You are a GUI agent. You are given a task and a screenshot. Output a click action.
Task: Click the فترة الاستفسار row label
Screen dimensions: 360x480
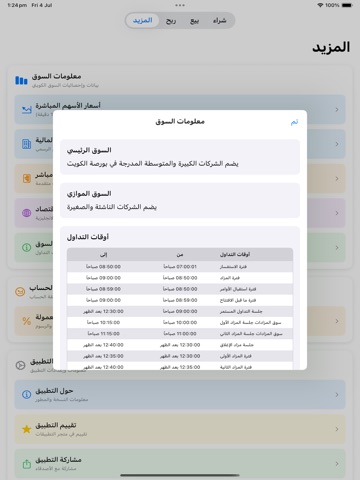point(233,267)
